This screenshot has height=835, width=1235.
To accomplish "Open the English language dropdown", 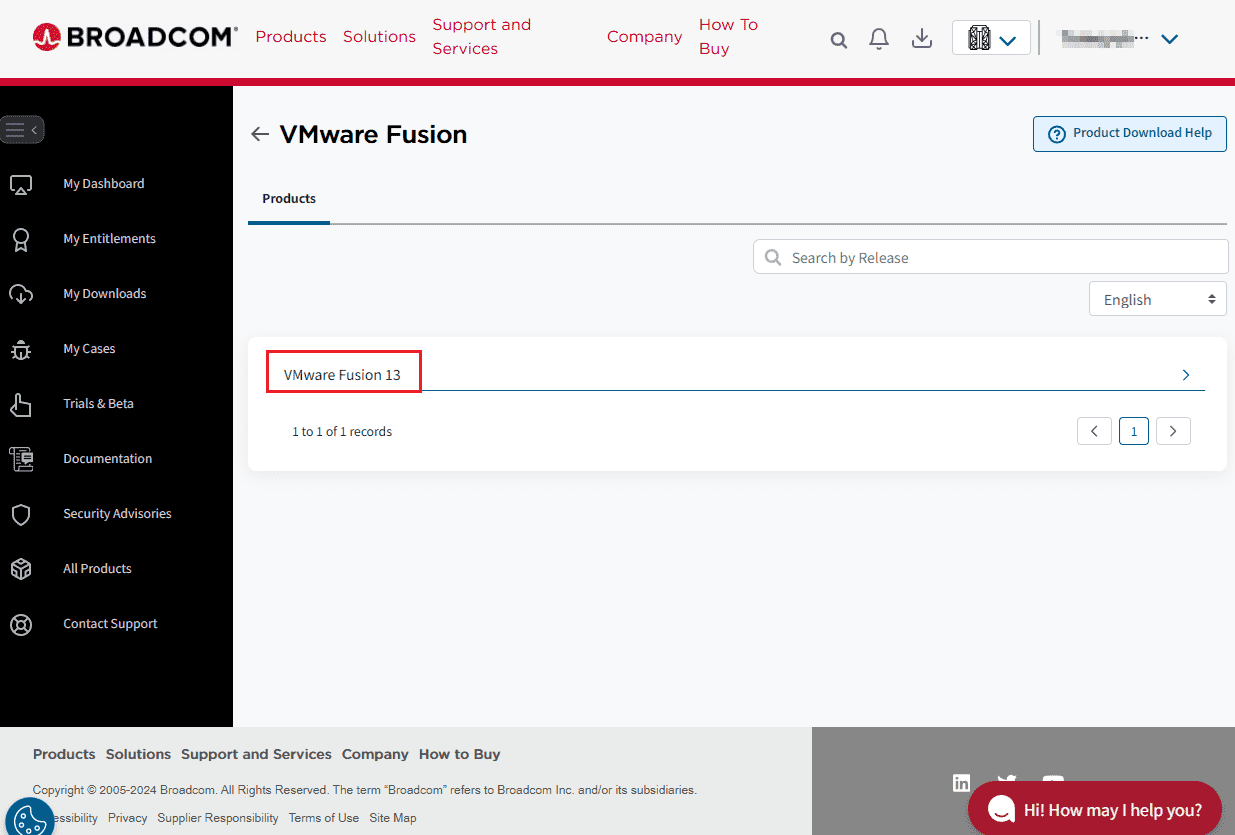I will [1158, 299].
